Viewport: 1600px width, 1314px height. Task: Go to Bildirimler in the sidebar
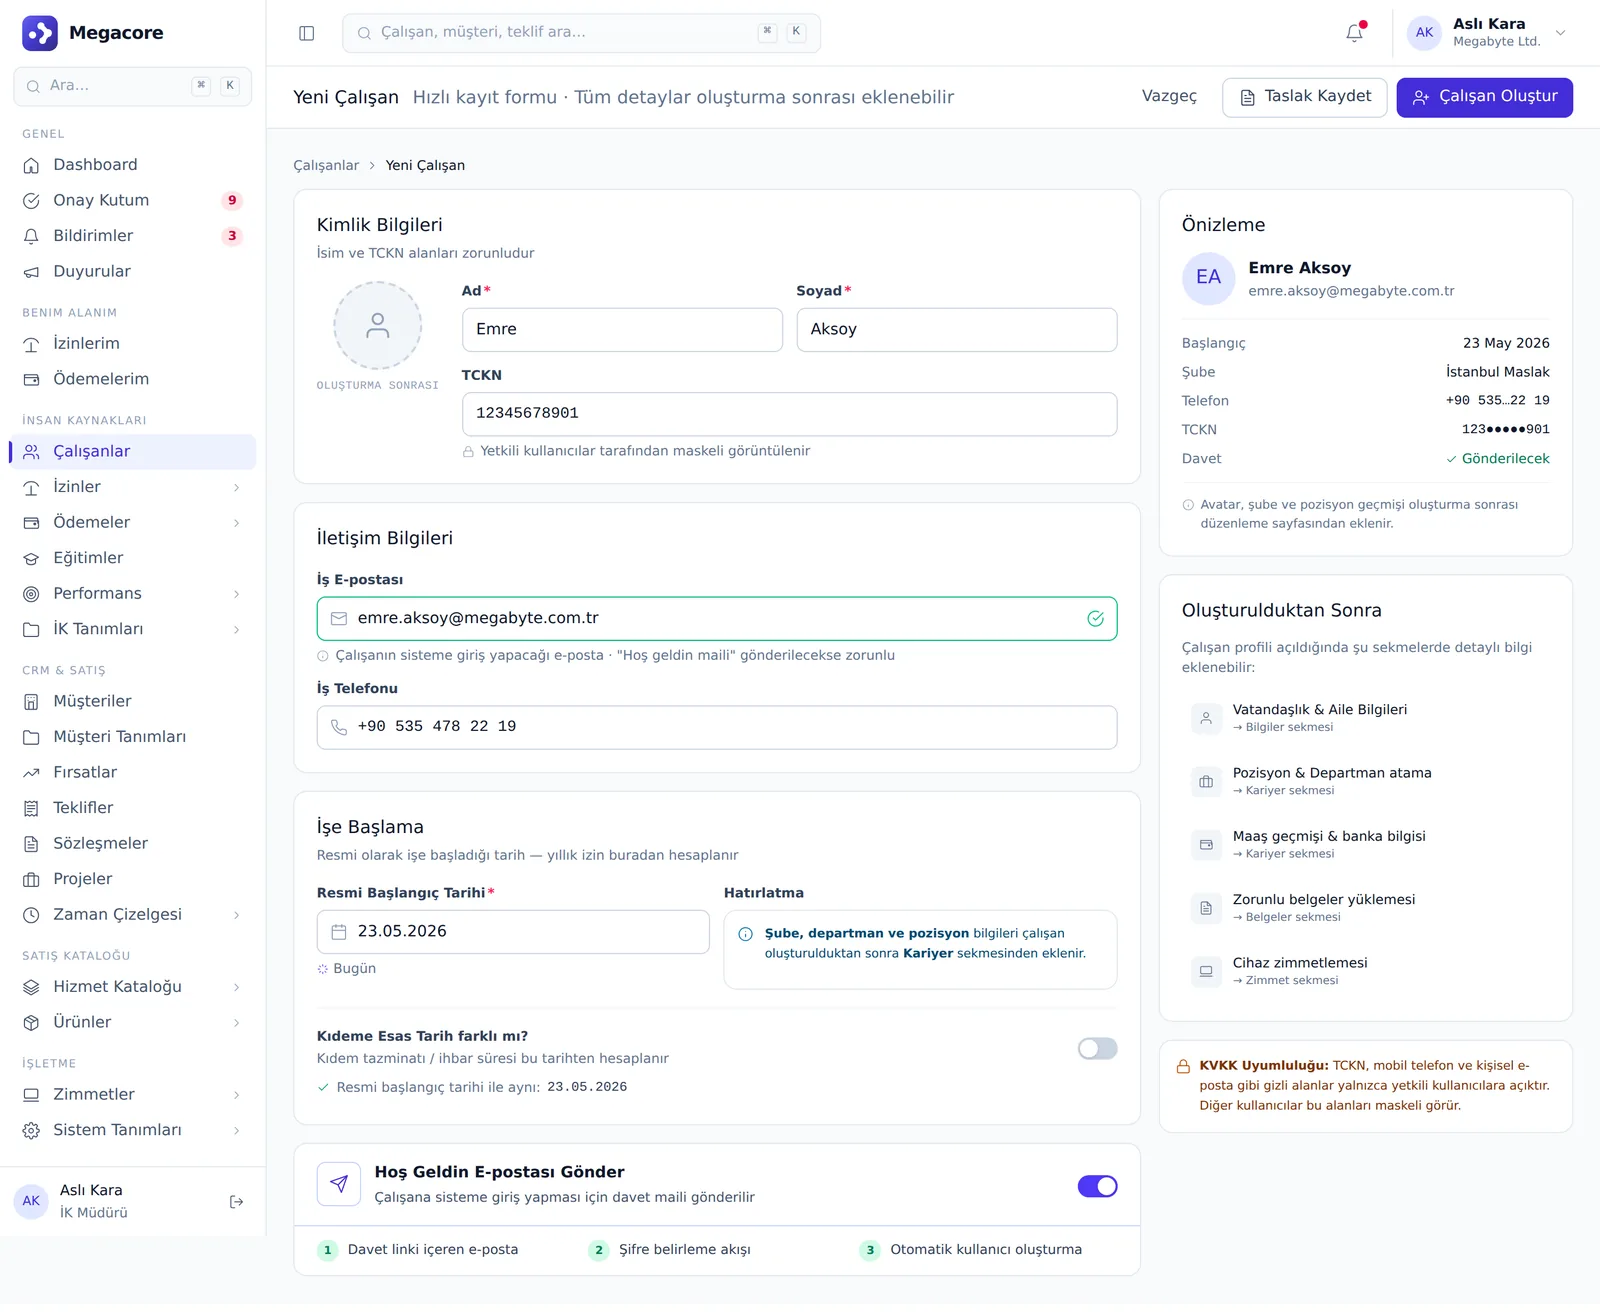(x=132, y=236)
